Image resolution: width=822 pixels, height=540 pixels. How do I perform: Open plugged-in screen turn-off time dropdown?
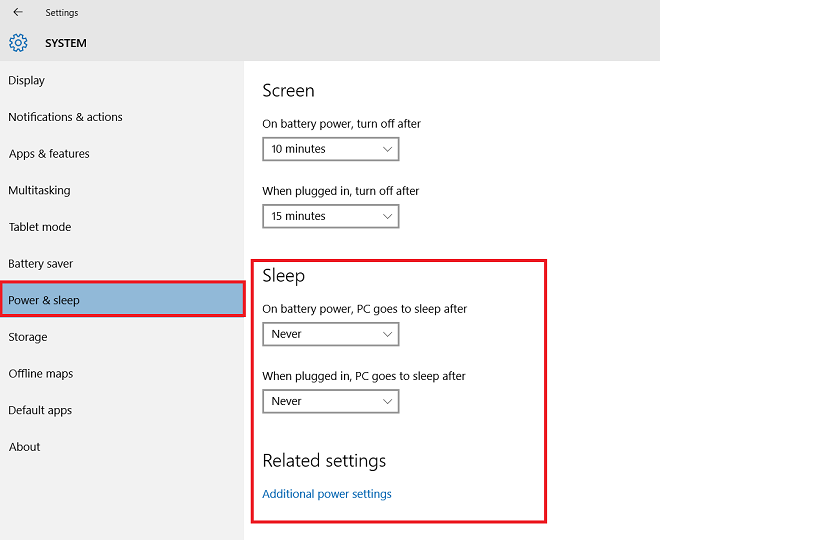pyautogui.click(x=330, y=216)
